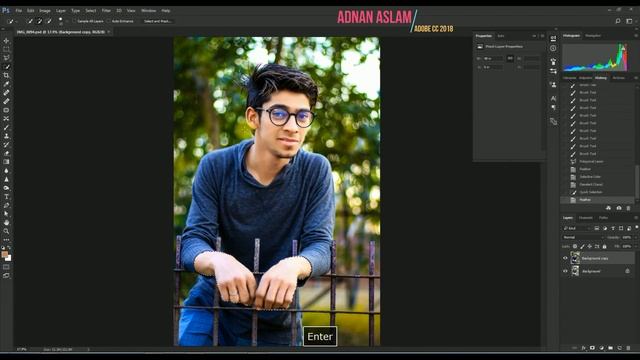Screen dimensions: 640x360
Task: Create a new group folder icon
Action: tap(611, 348)
